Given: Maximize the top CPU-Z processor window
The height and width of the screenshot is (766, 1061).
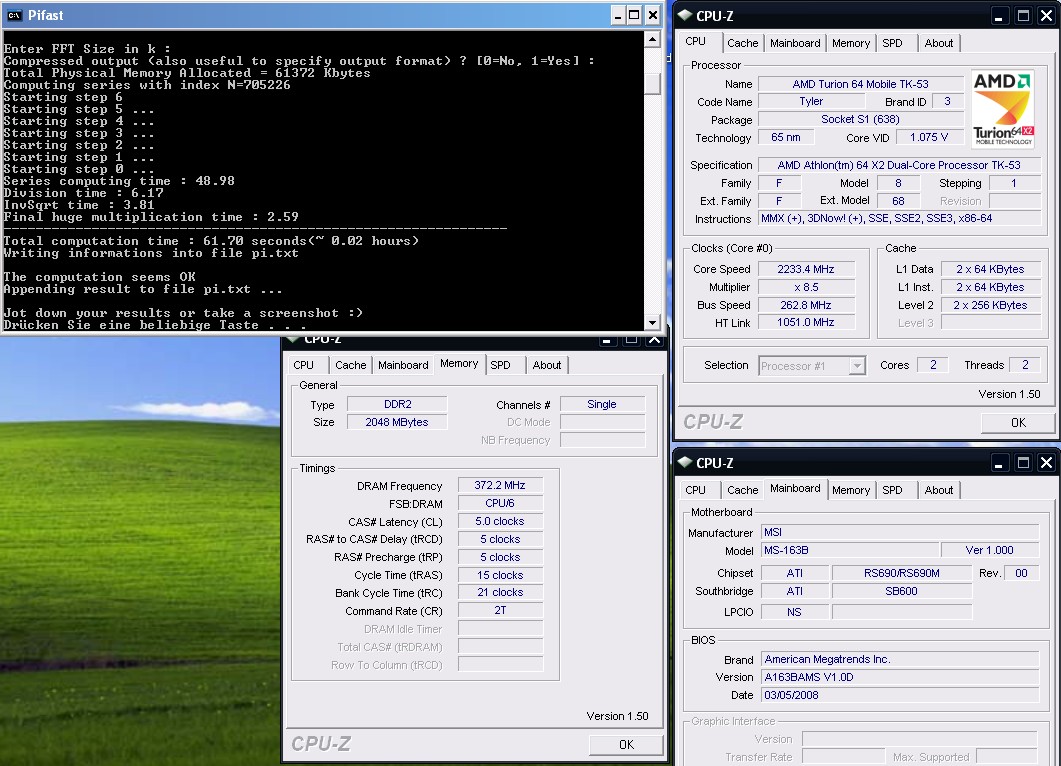Looking at the screenshot, I should (1023, 16).
